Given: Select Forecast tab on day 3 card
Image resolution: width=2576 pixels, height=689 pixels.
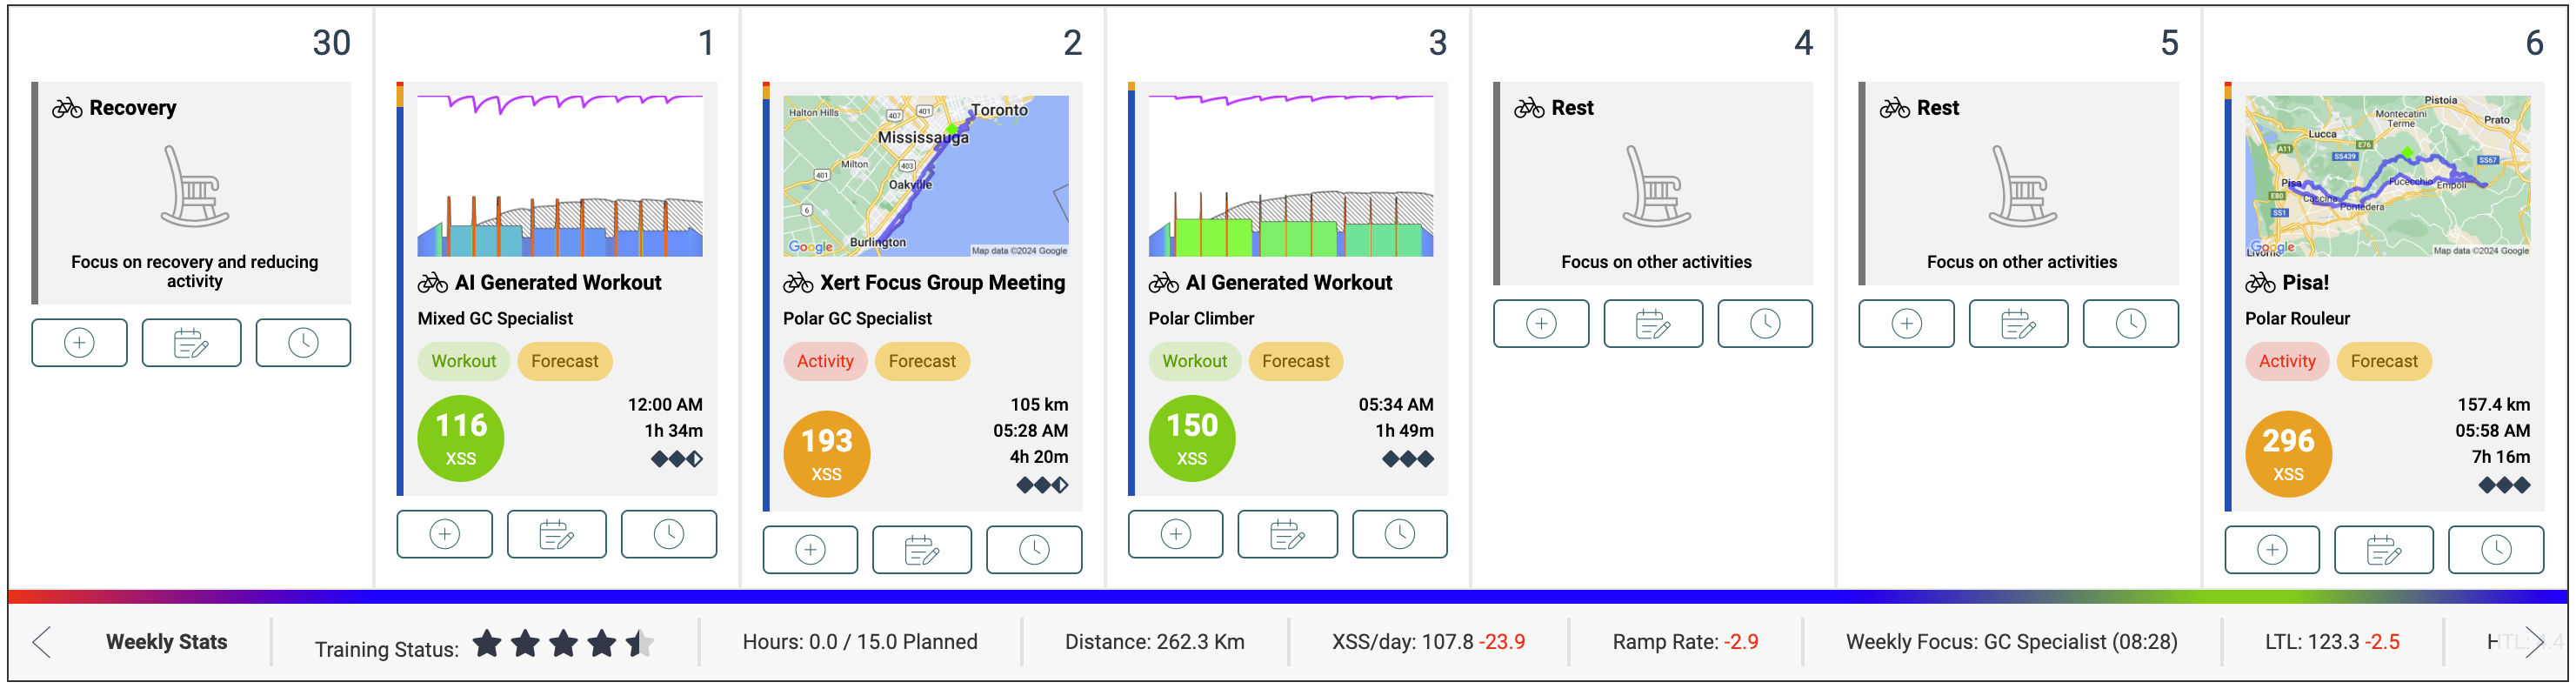Looking at the screenshot, I should point(1295,361).
